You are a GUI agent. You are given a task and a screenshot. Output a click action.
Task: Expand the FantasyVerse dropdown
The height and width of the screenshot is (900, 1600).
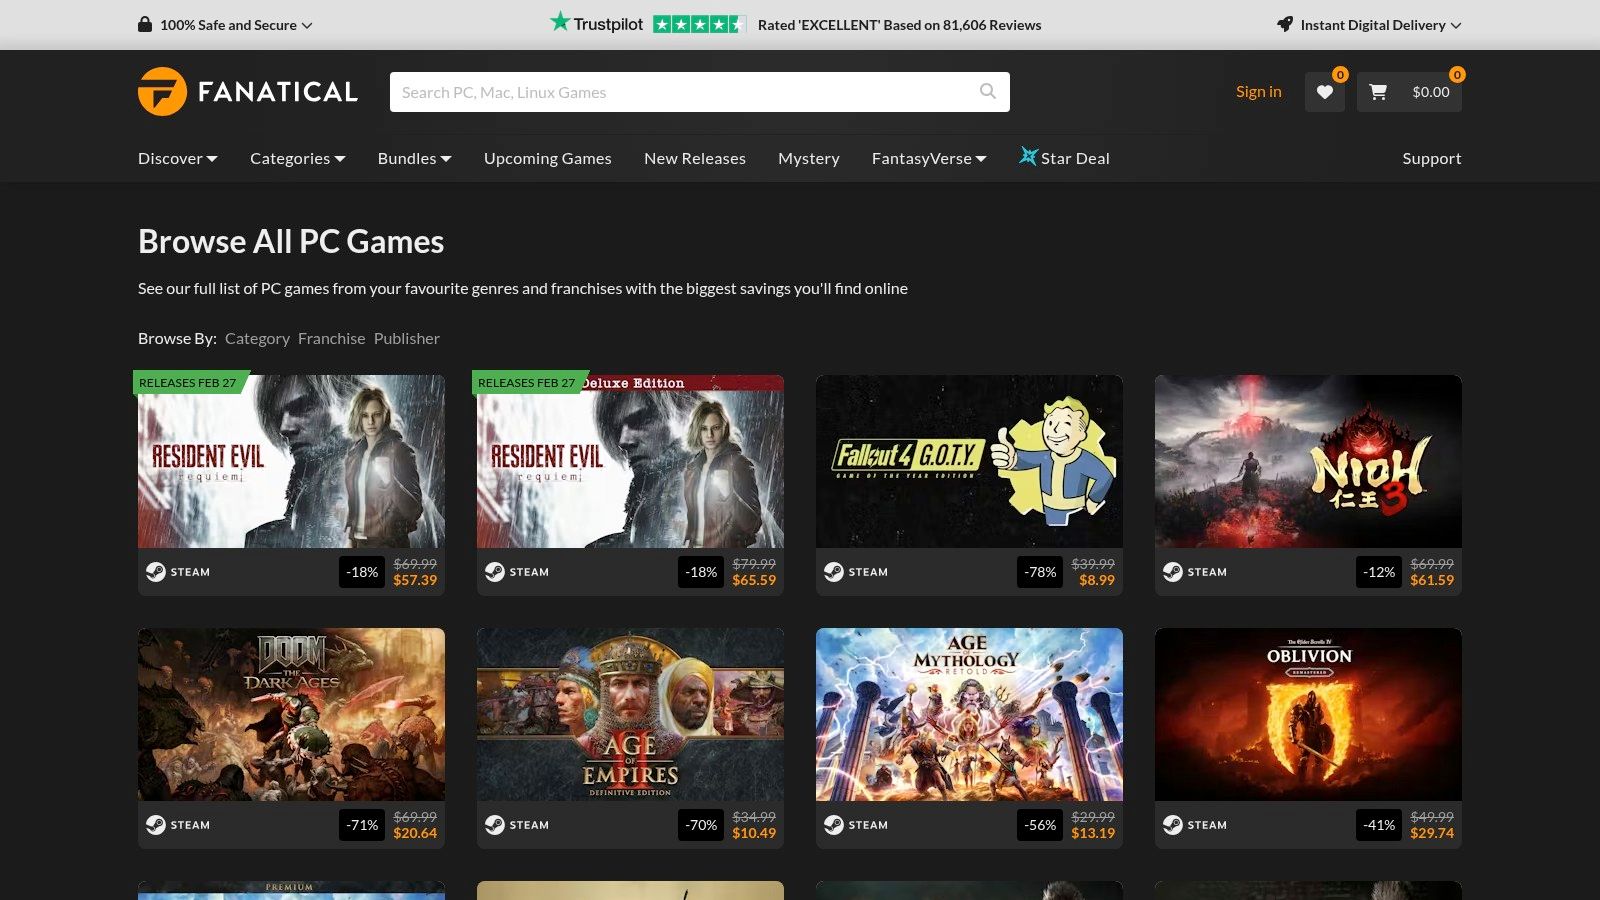(927, 158)
